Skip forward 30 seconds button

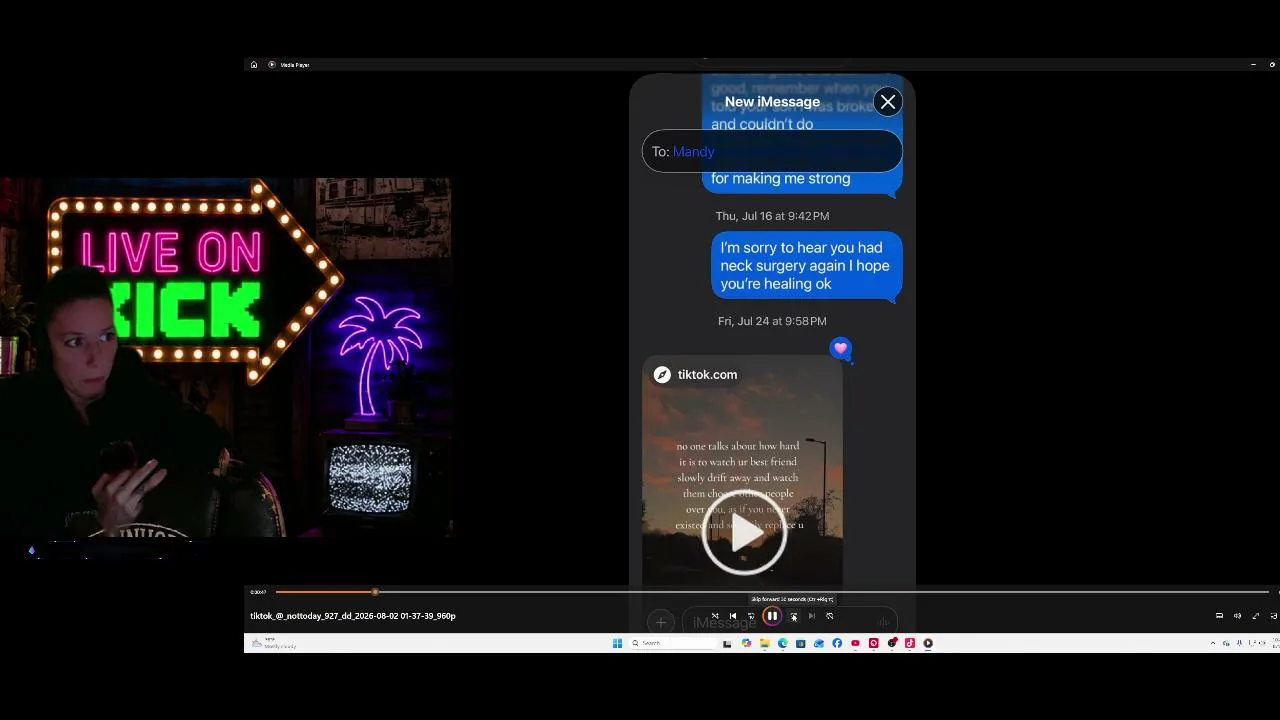coord(794,616)
